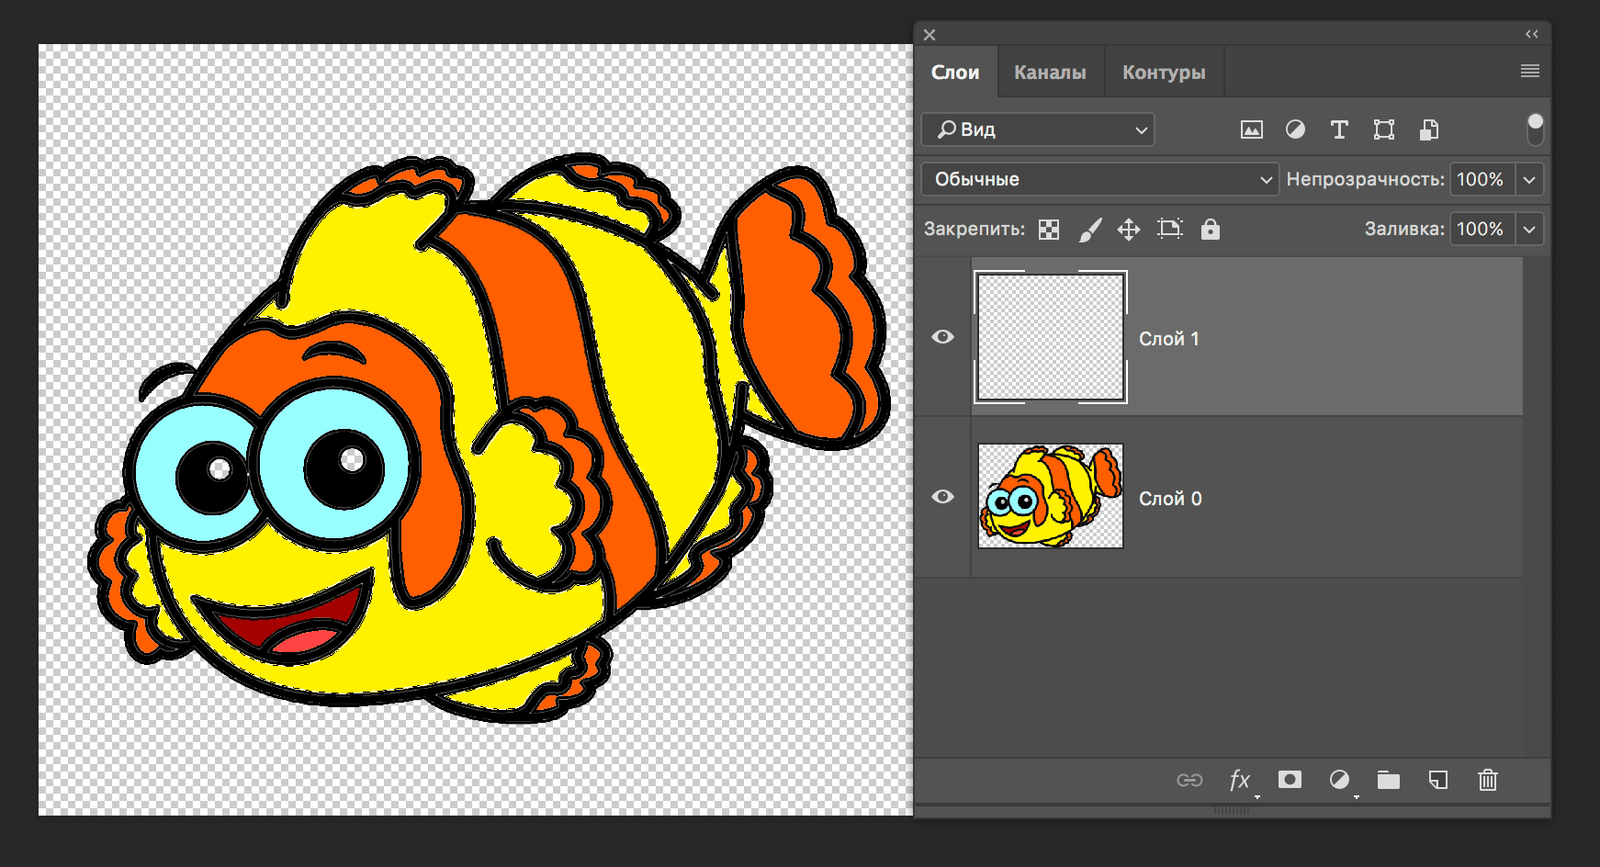Screen dimensions: 1600x867
Task: Delete layer with trash icon
Action: click(1488, 780)
